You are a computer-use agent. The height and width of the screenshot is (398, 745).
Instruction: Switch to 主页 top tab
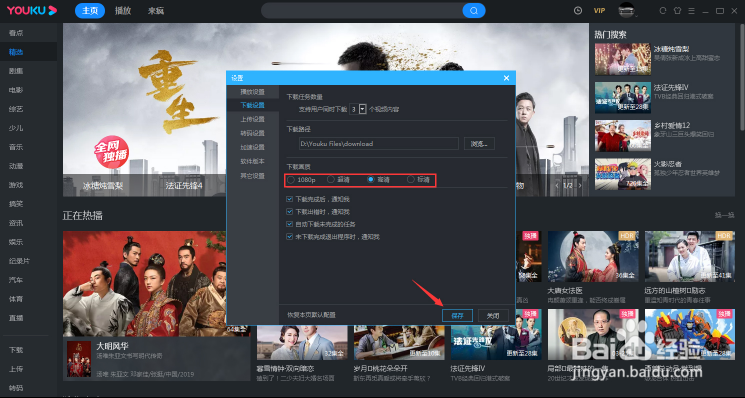coord(90,10)
